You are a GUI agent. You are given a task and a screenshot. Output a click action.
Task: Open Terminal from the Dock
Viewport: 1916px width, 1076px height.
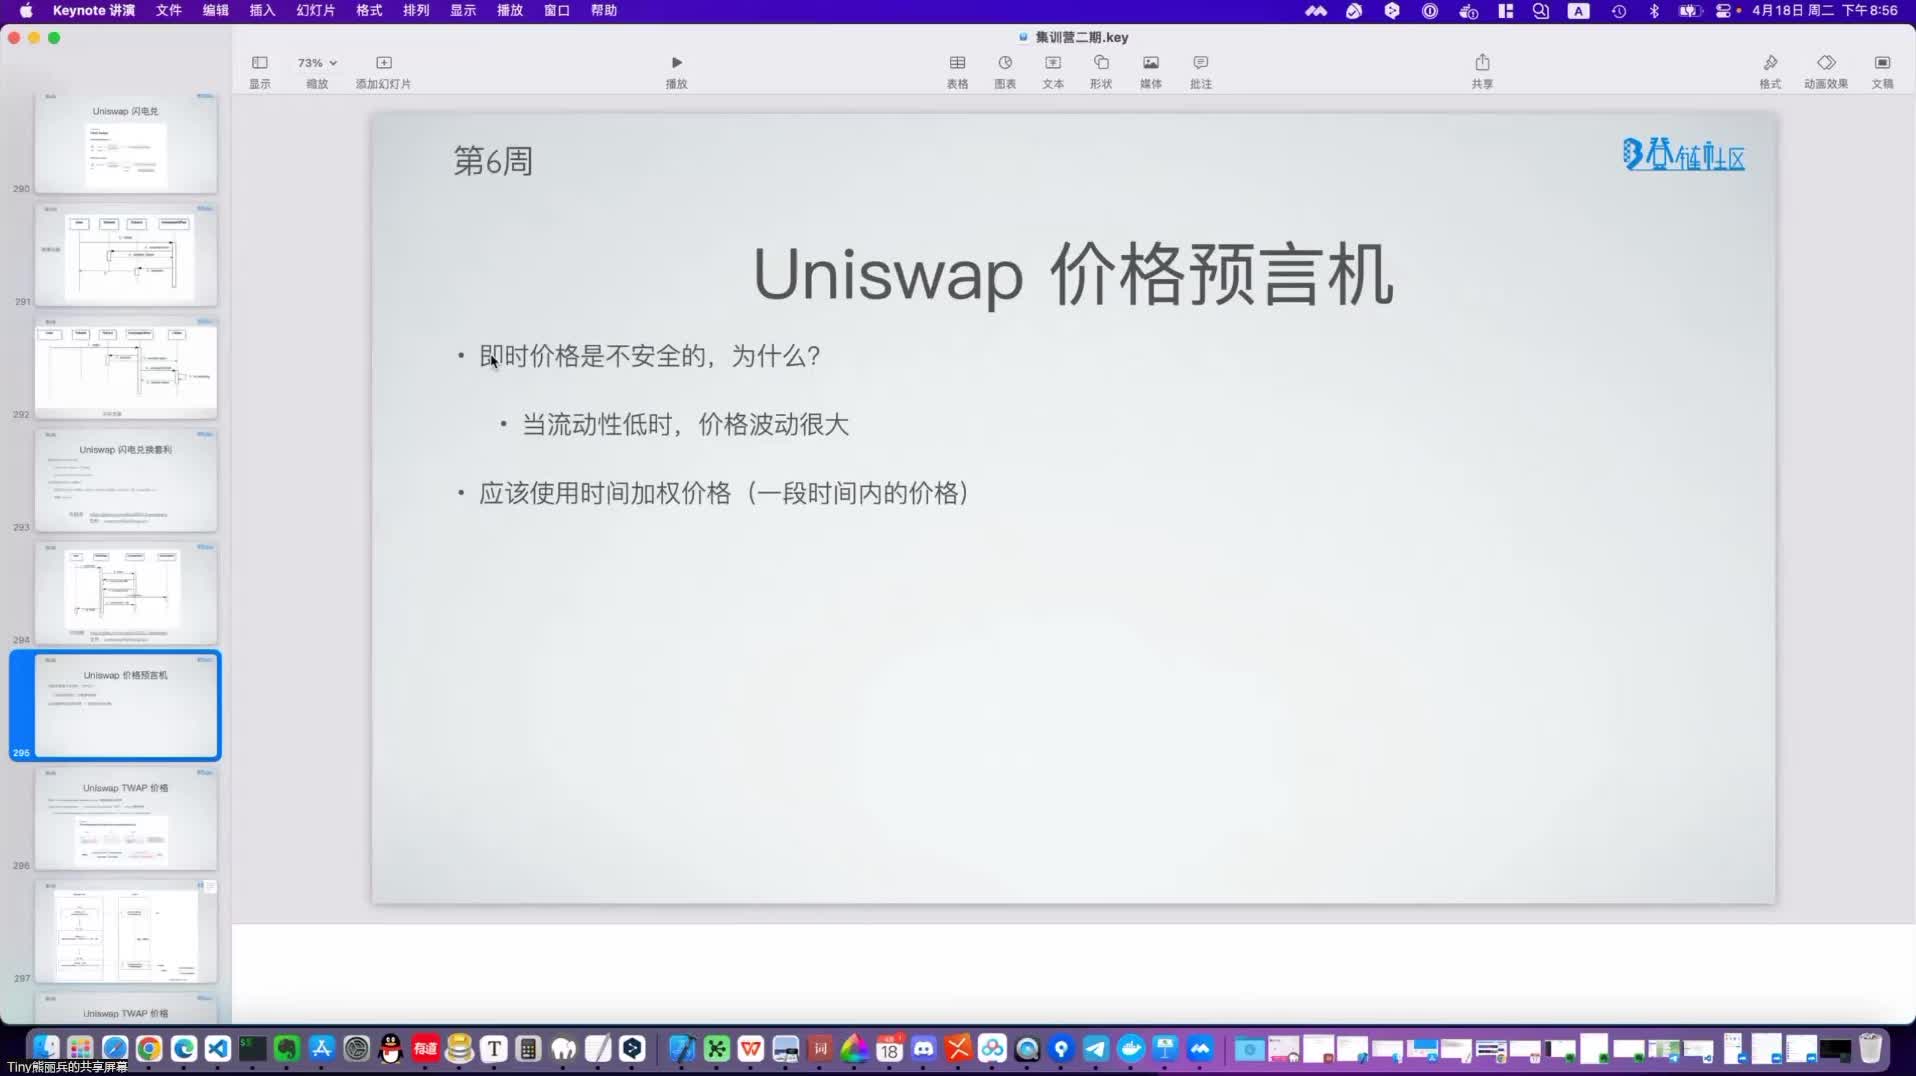(x=252, y=1048)
